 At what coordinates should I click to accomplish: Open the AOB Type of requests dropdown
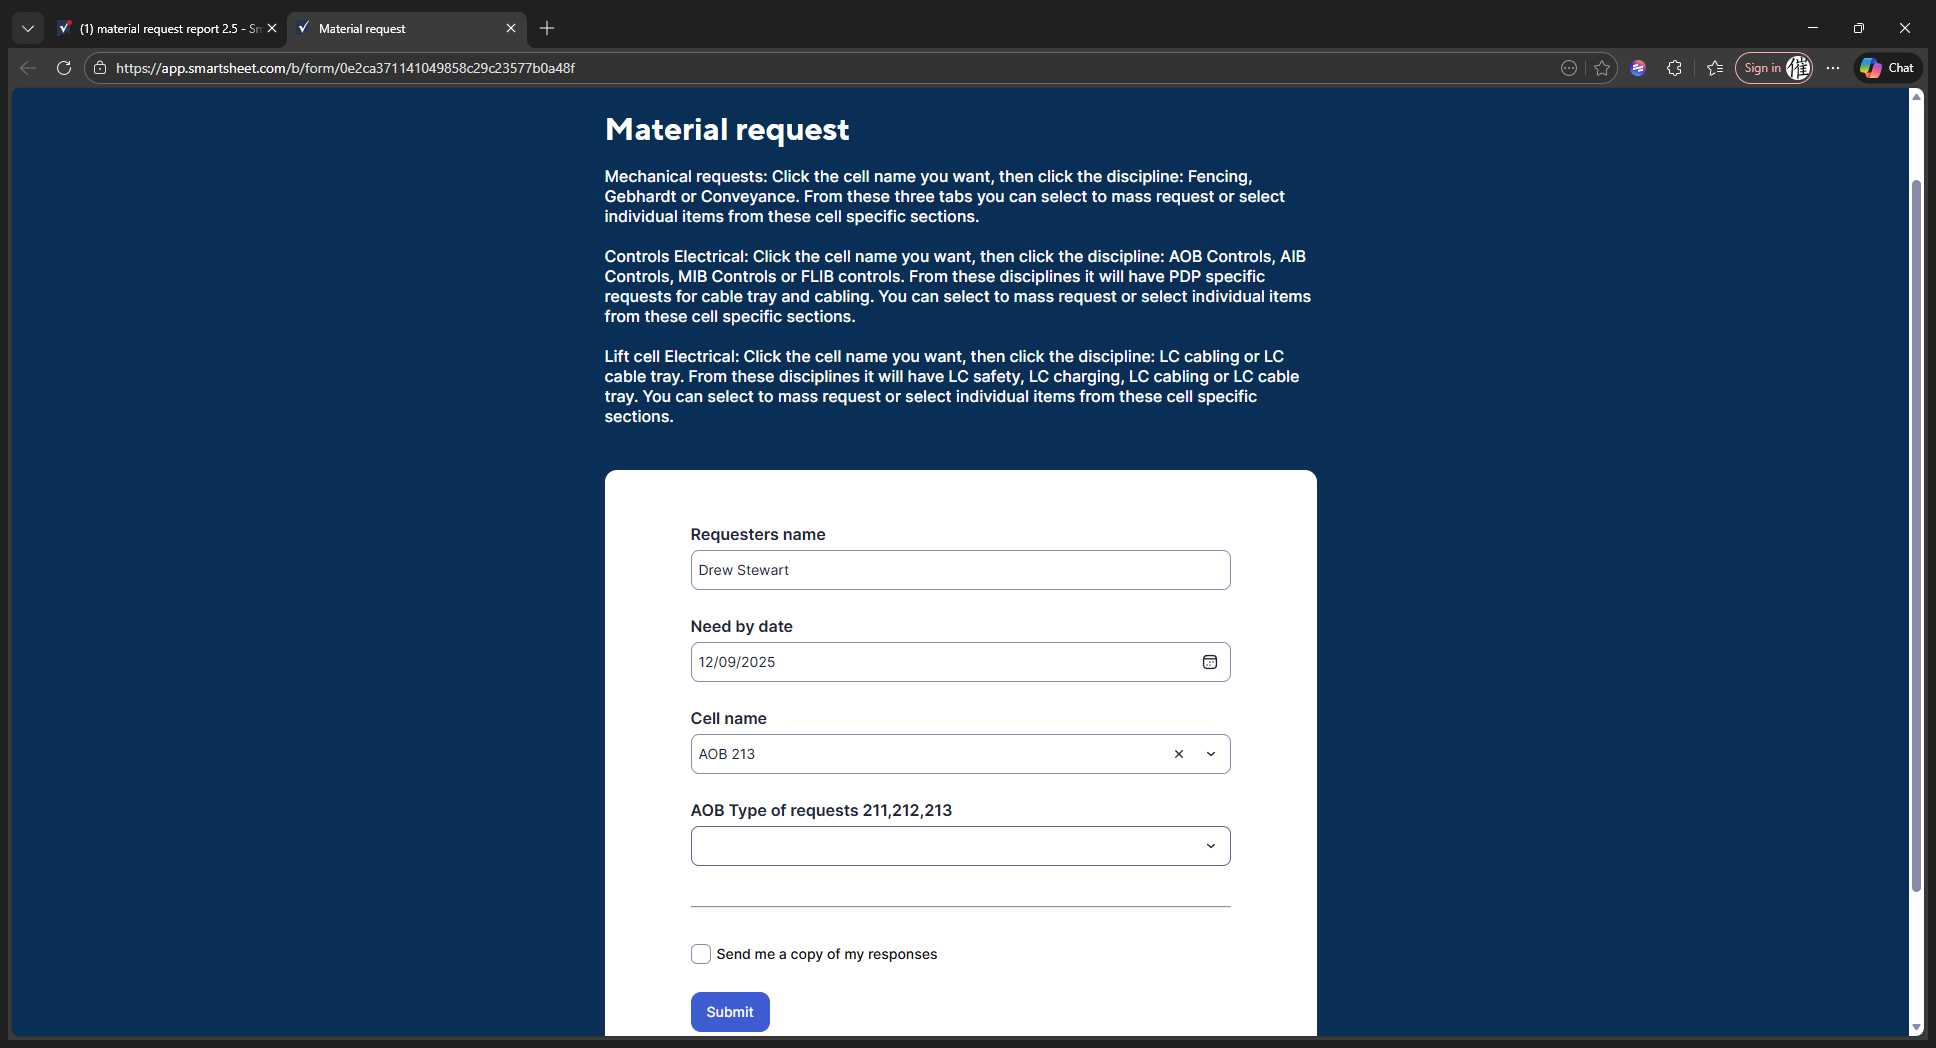(960, 846)
